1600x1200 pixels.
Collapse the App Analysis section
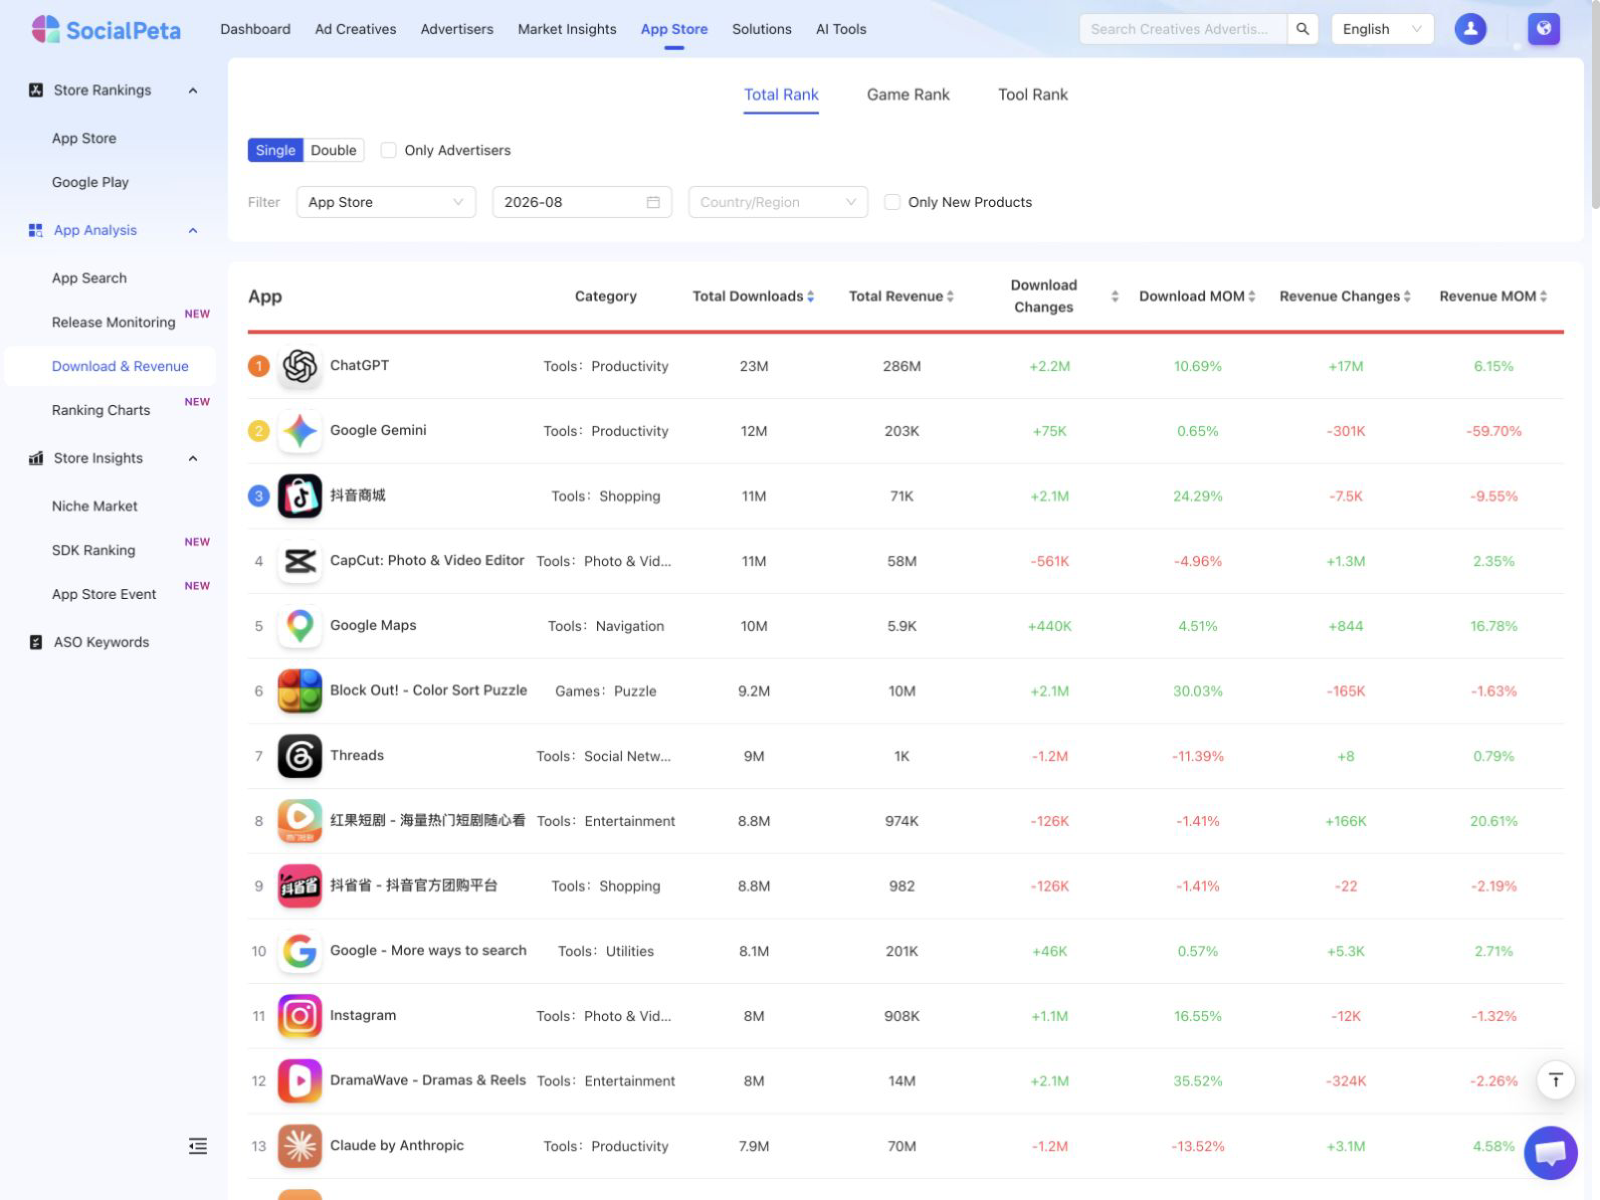(x=193, y=230)
